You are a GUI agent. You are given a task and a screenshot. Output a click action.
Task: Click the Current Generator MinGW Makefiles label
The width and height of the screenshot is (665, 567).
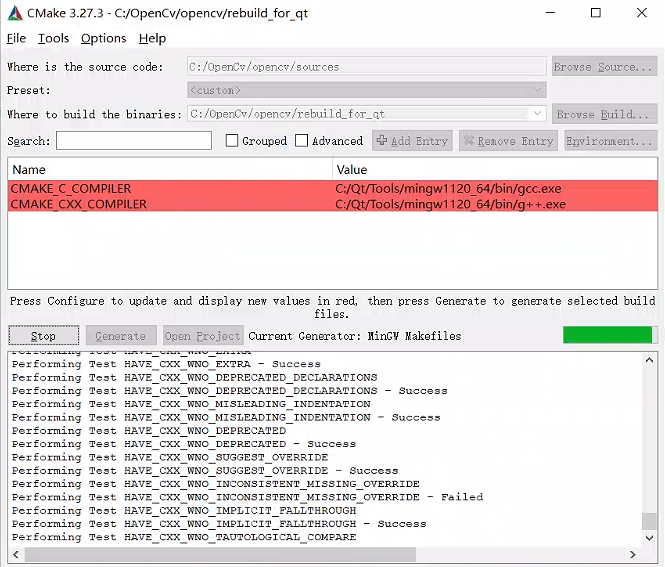coord(355,336)
